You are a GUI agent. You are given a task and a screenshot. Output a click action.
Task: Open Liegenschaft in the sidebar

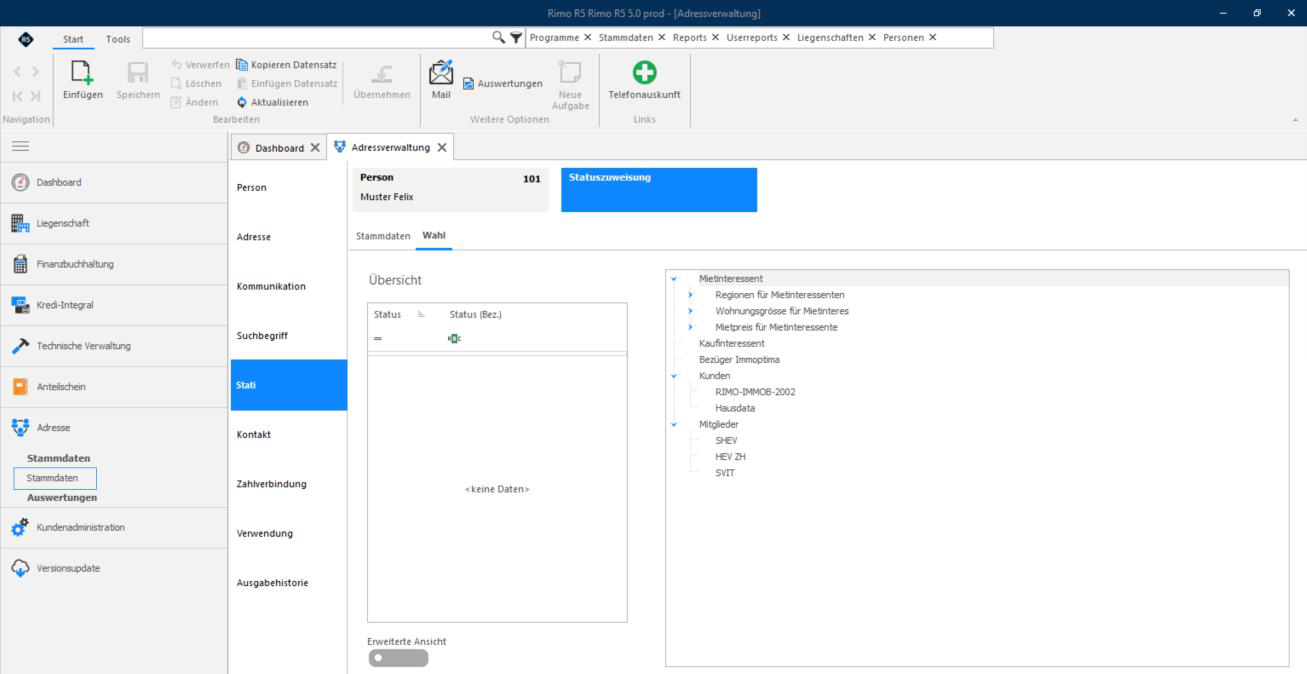pyautogui.click(x=114, y=223)
